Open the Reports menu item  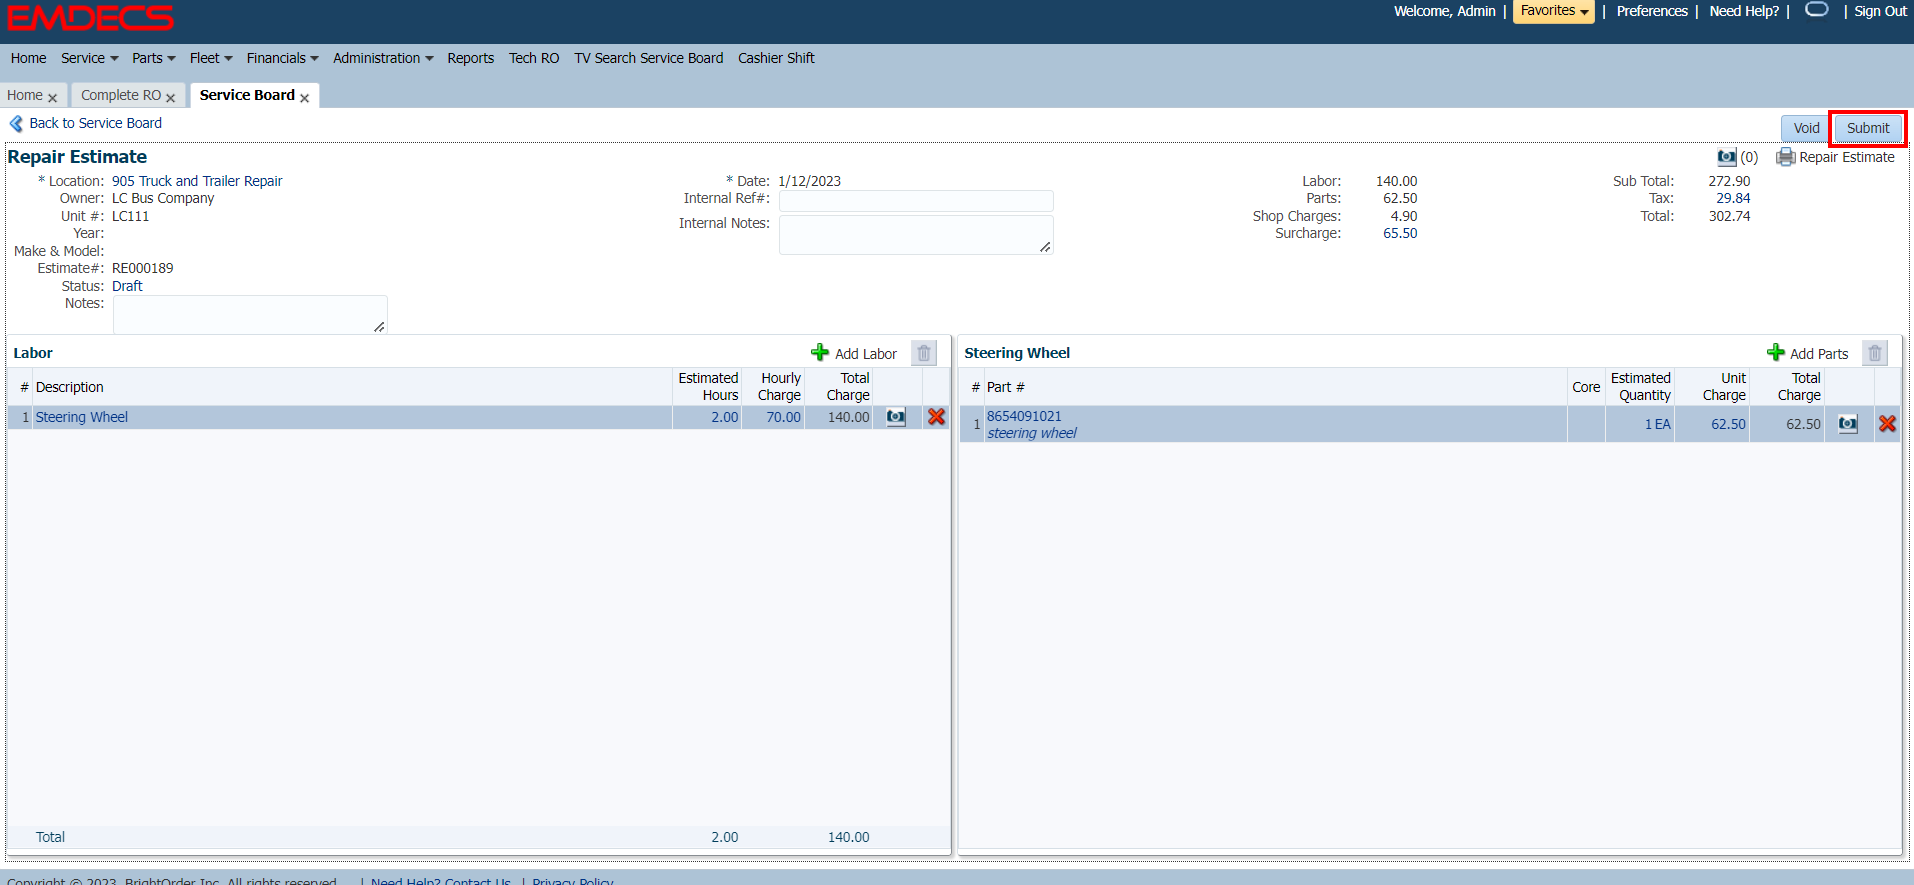pyautogui.click(x=470, y=58)
